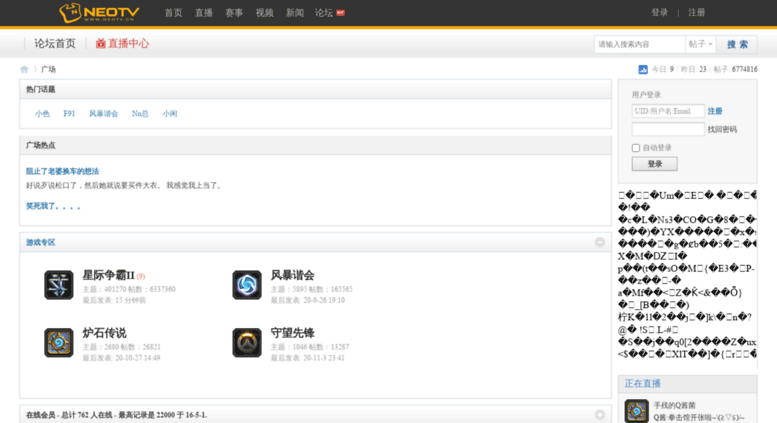Open the Overwatch (守望先锋) forum icon

(247, 343)
